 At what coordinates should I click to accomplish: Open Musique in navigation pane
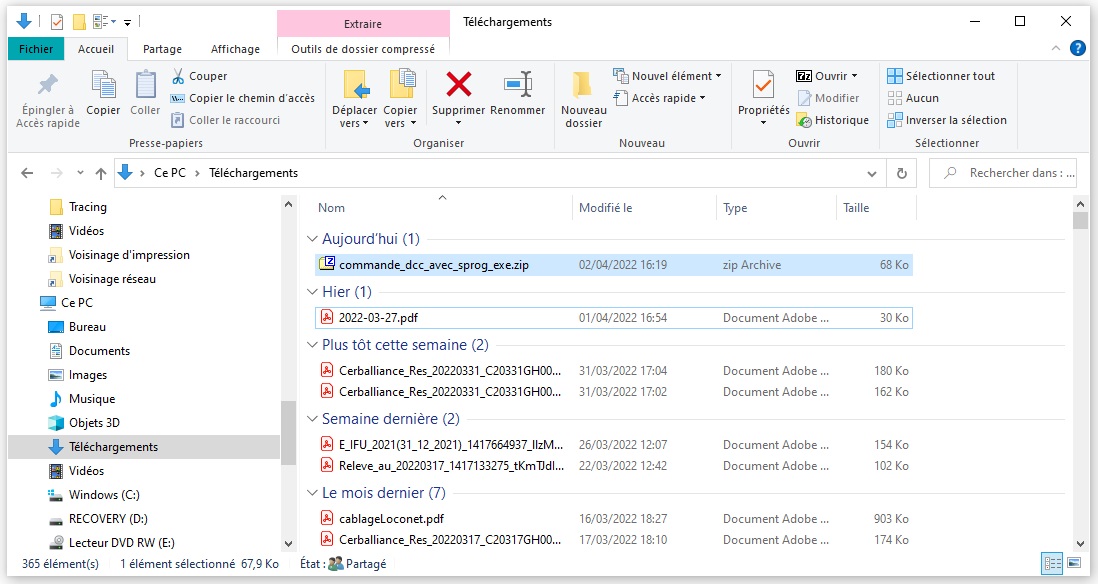pos(81,399)
